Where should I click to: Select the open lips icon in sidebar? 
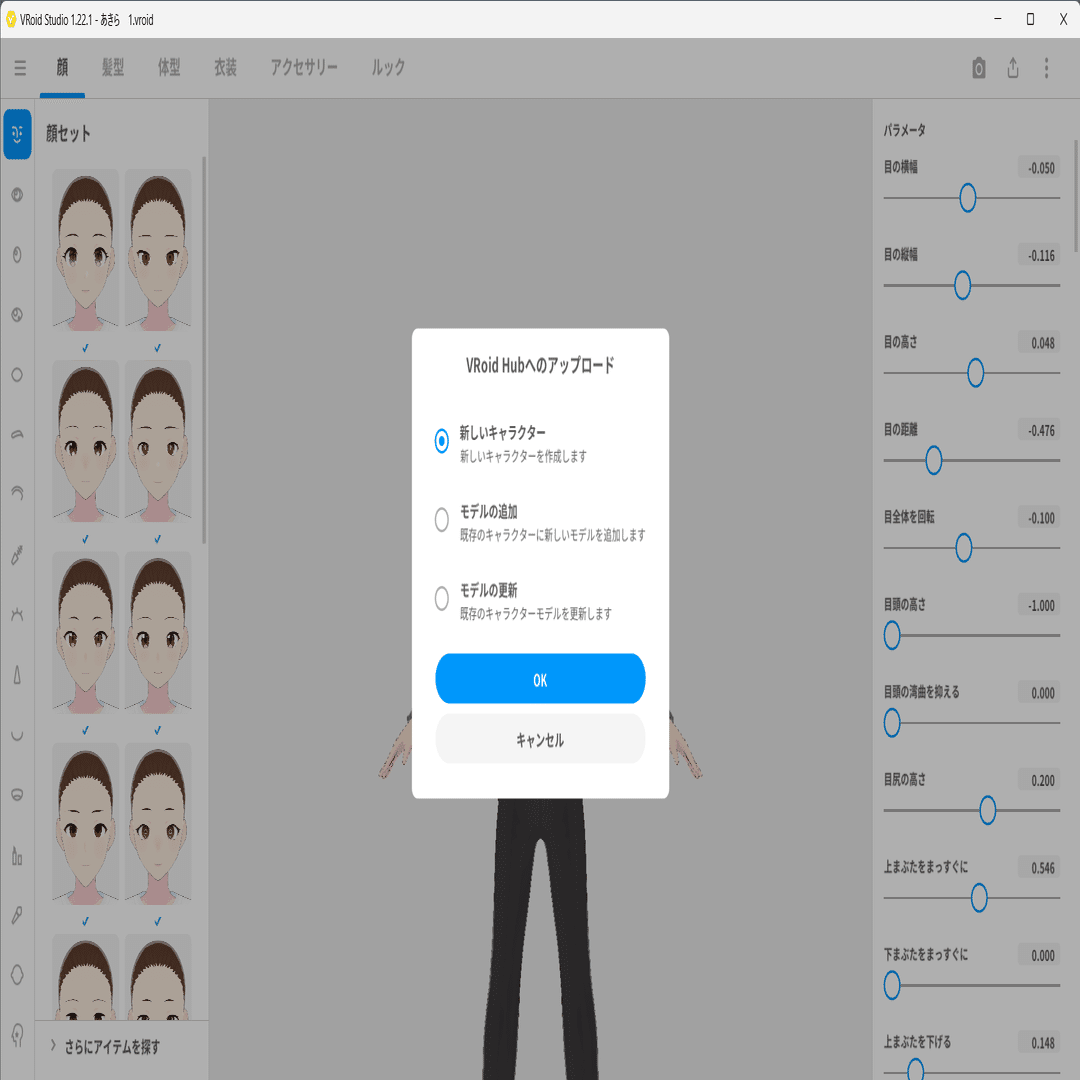click(x=17, y=795)
